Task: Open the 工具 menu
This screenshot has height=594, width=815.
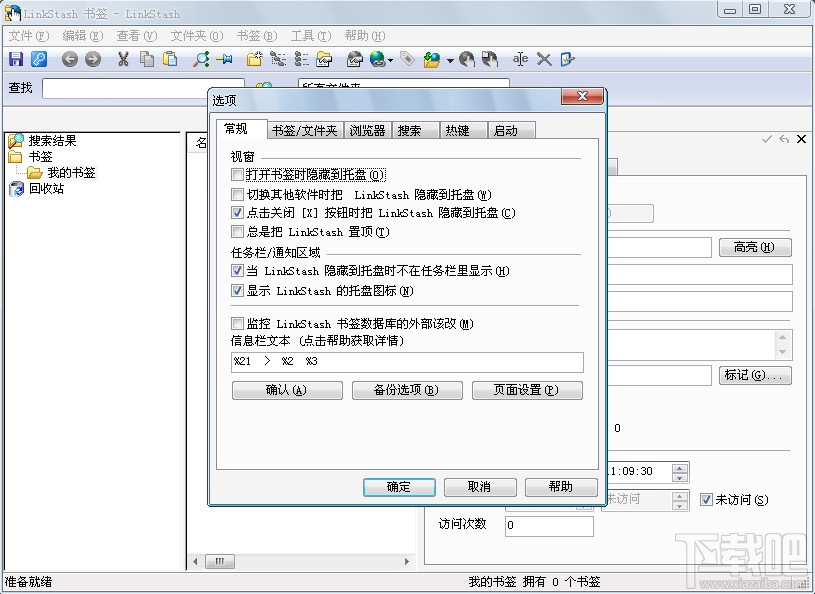Action: pyautogui.click(x=309, y=35)
